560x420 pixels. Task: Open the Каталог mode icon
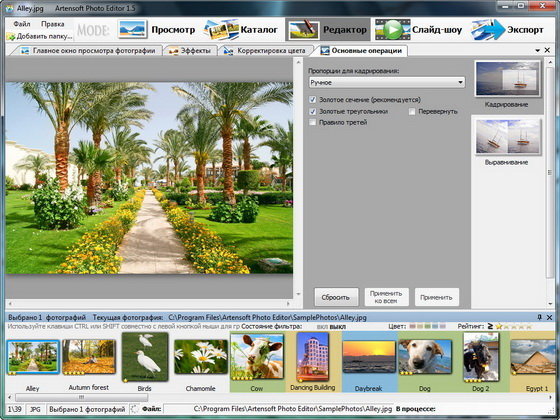[221, 29]
